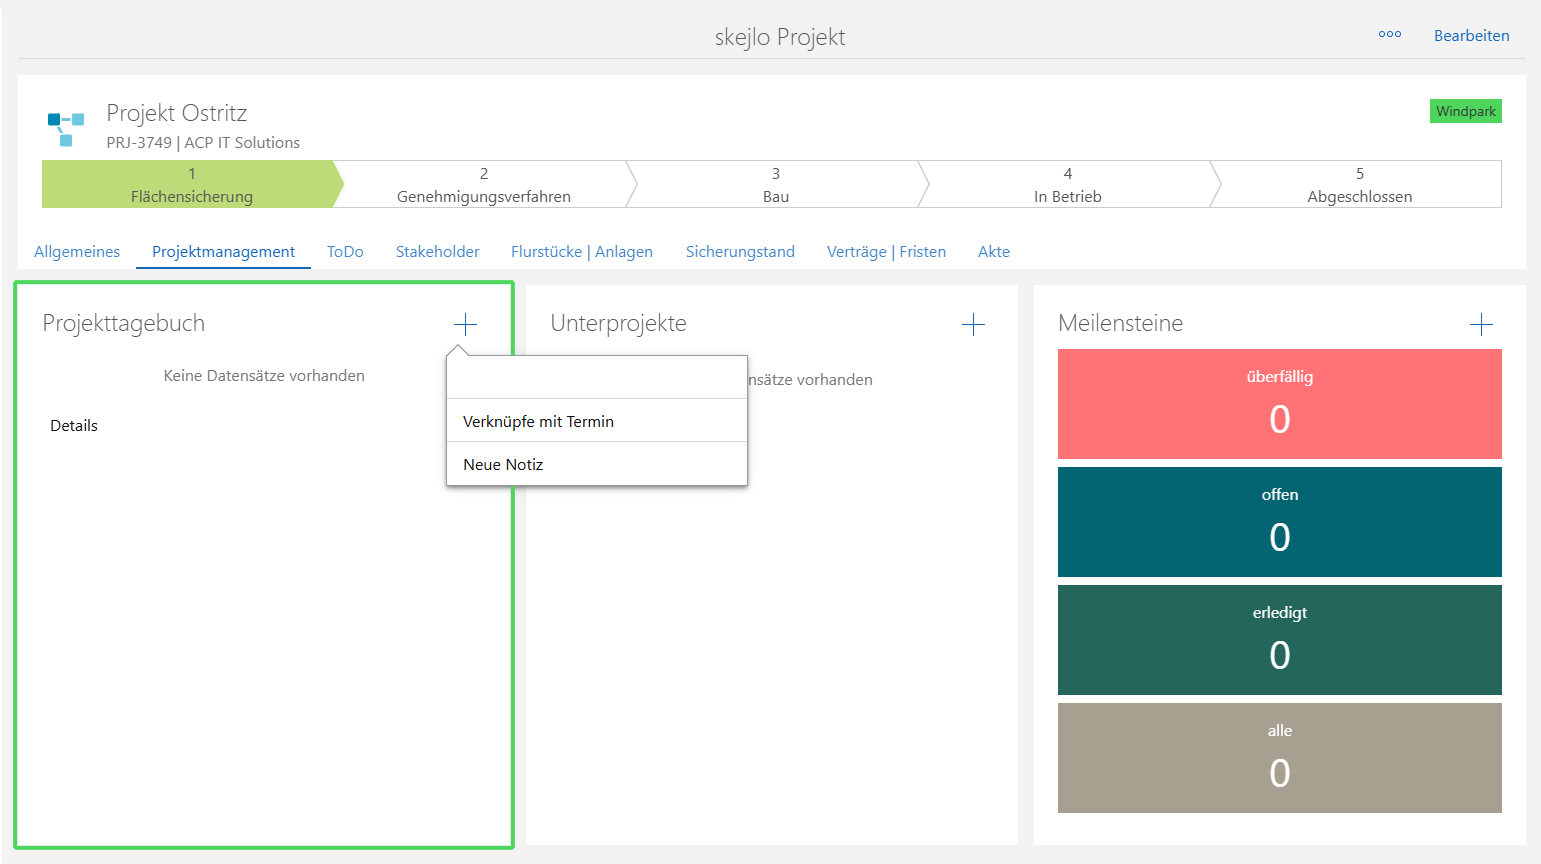The height and width of the screenshot is (864, 1541).
Task: Add a new Unterprojekte entry with plus
Action: 973,324
